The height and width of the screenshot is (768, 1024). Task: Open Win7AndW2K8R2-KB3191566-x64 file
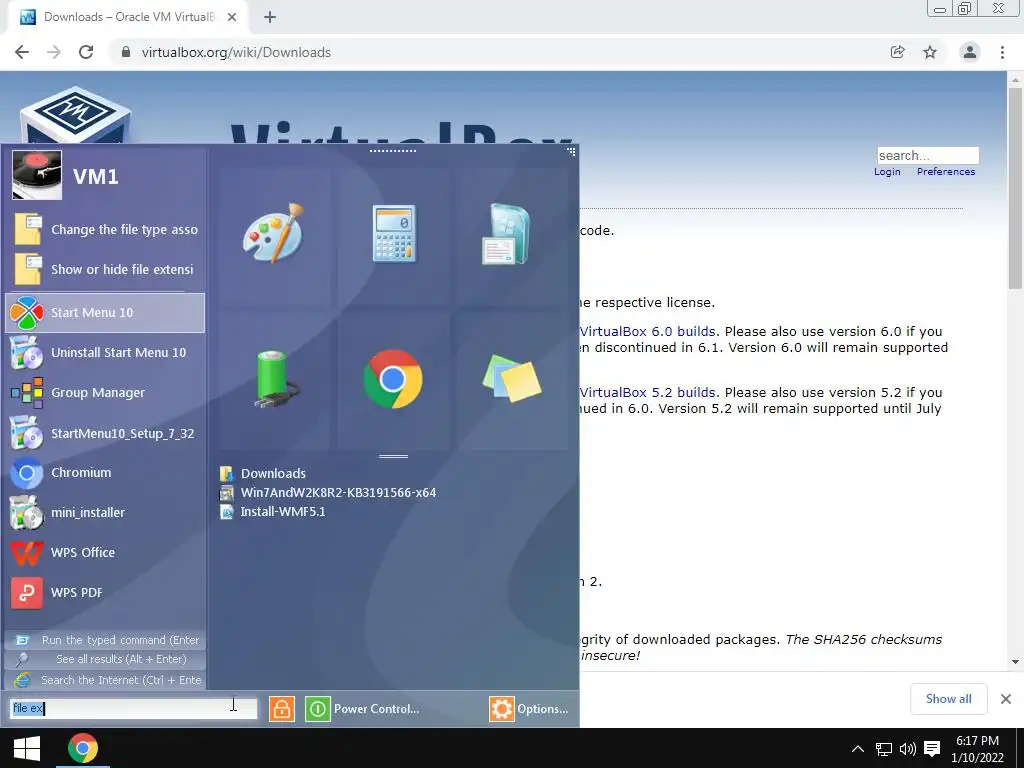pos(328,493)
